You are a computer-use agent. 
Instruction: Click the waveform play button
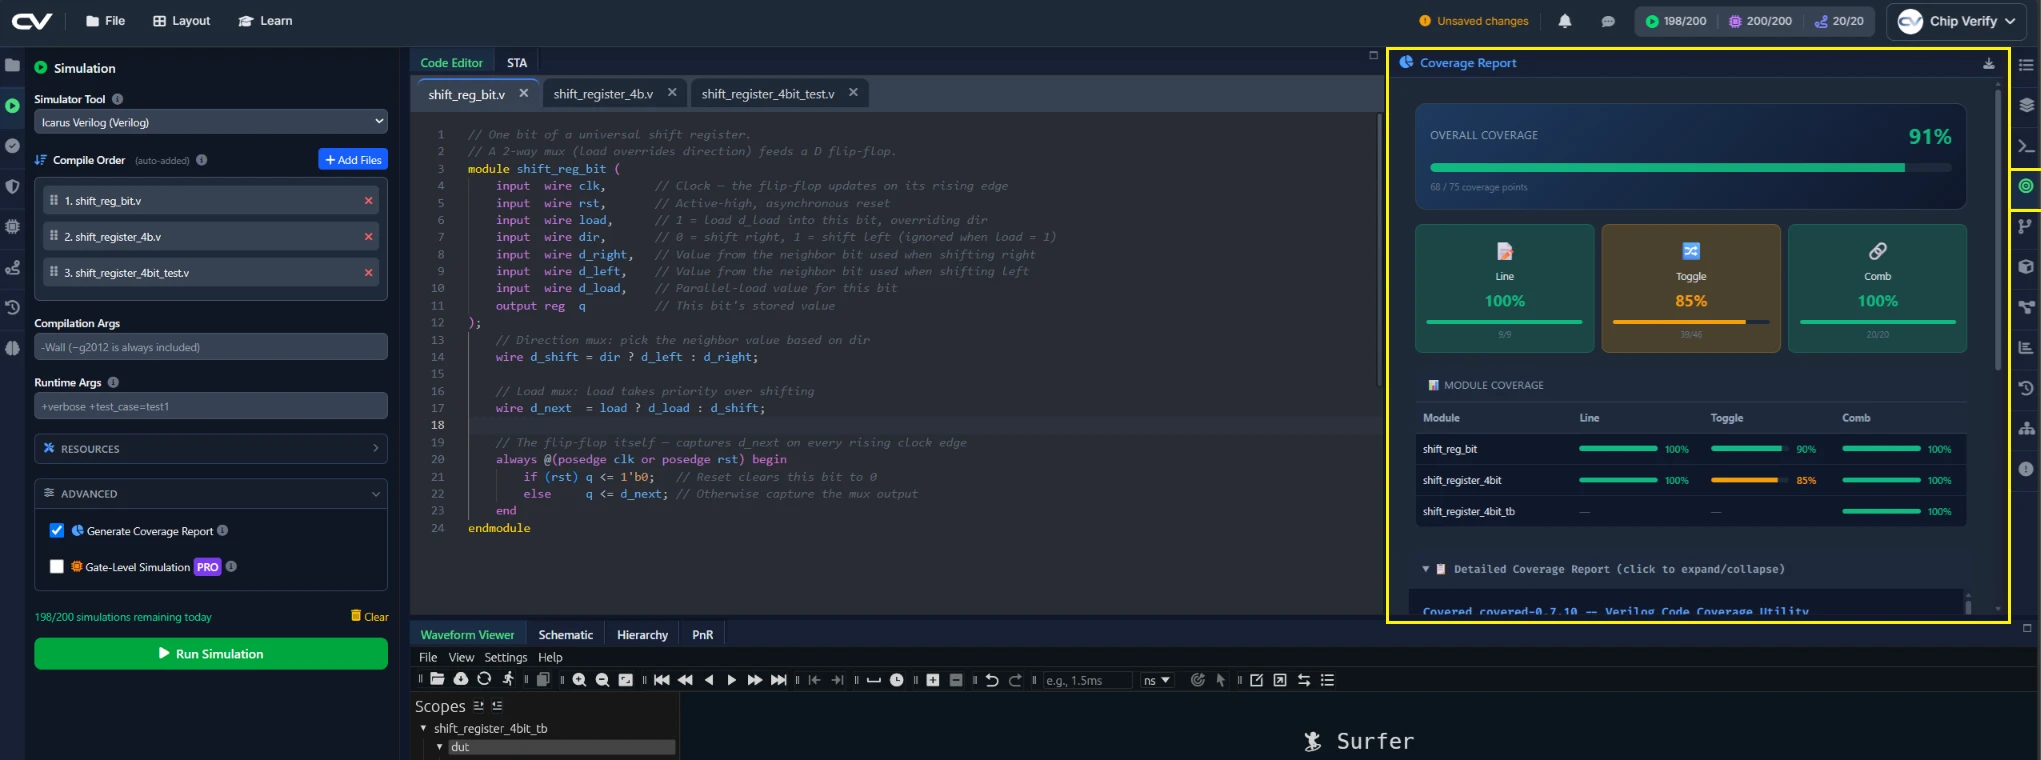click(x=732, y=680)
